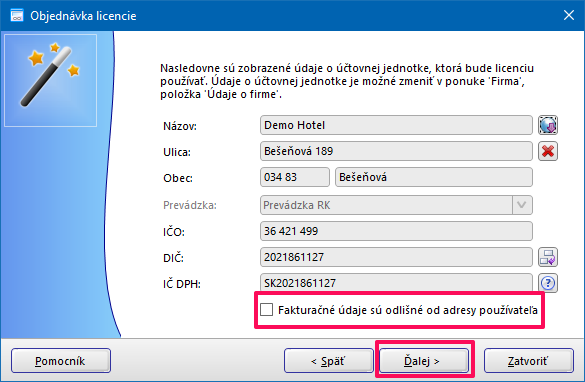Click the IČ DPH field SK2021861127
The width and height of the screenshot is (585, 382).
[x=396, y=283]
